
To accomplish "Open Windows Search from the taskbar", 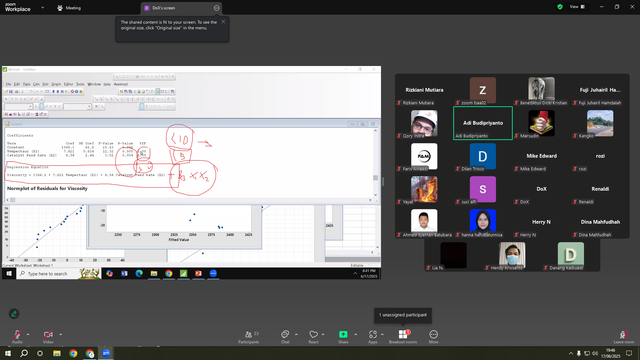I will [x=24, y=353].
